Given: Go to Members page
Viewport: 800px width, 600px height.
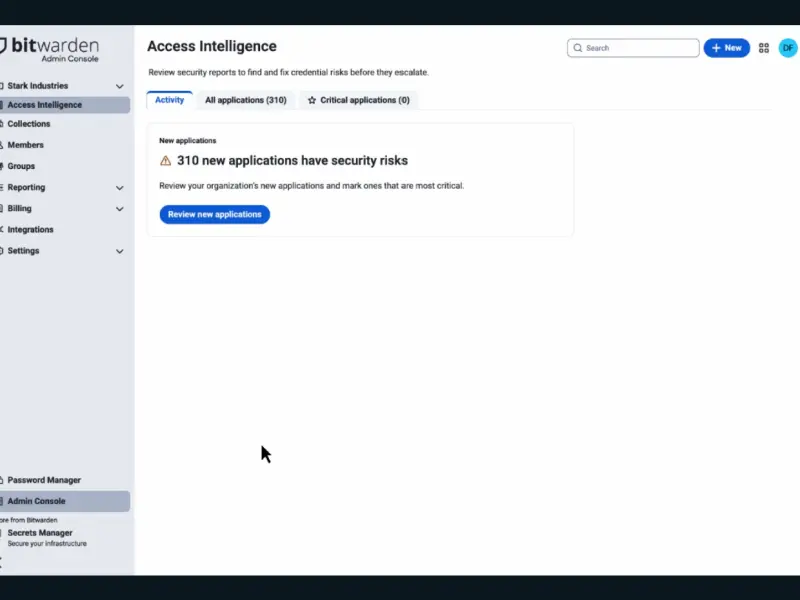Looking at the screenshot, I should 26,145.
